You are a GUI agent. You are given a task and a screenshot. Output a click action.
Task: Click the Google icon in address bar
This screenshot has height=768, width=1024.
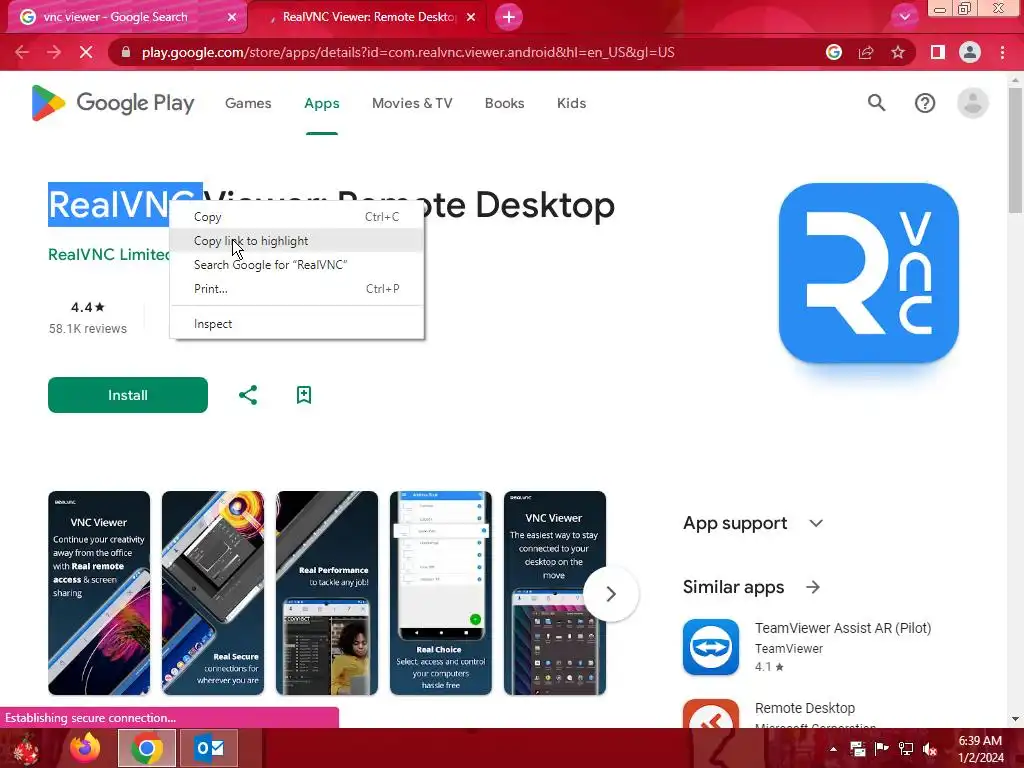(x=834, y=52)
